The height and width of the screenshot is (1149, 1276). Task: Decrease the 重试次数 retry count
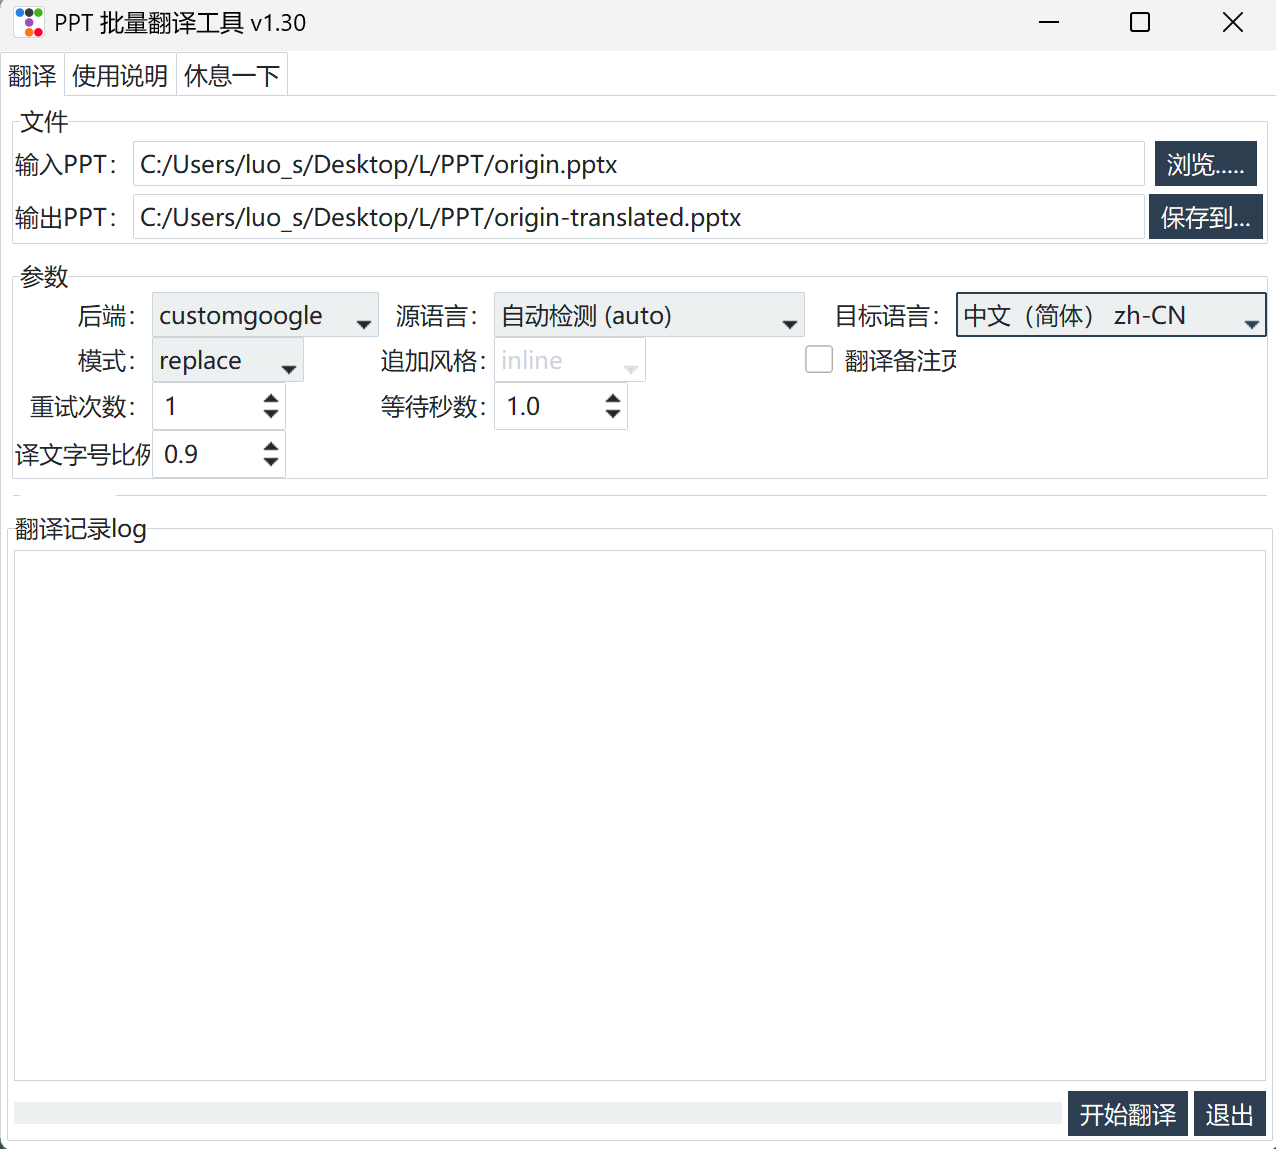coord(271,415)
